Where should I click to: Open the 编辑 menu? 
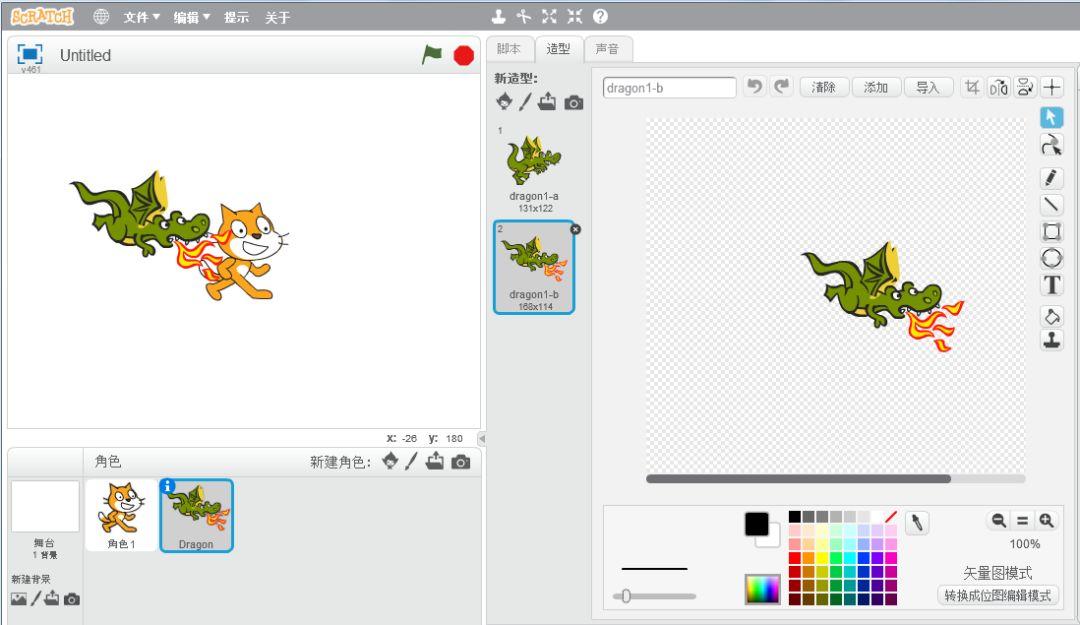191,17
